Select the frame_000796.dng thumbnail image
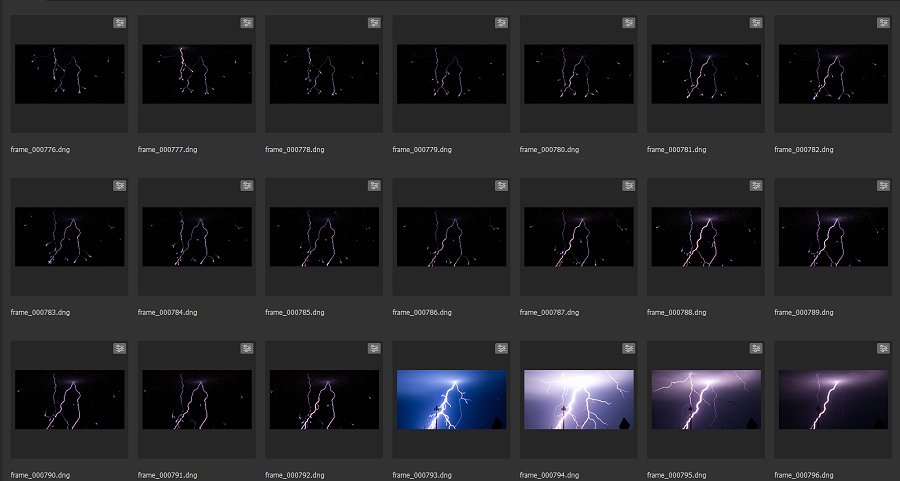 click(x=833, y=399)
